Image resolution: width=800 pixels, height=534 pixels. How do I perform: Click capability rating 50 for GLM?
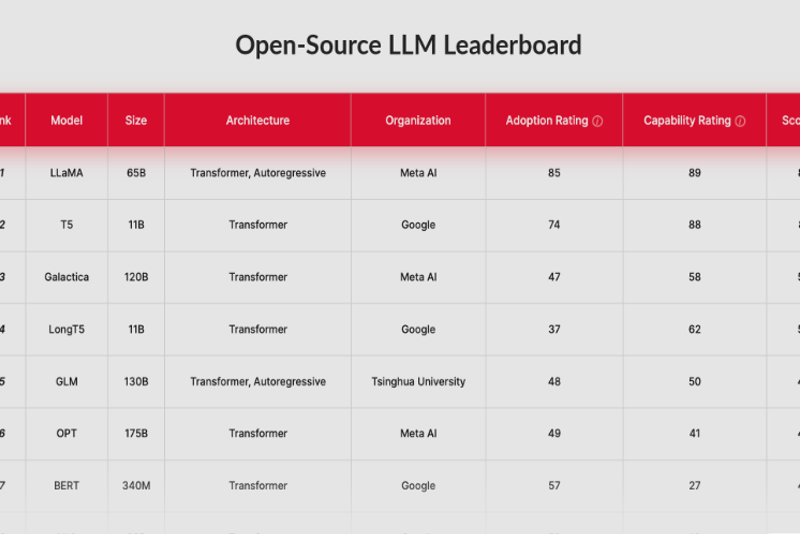click(x=694, y=382)
